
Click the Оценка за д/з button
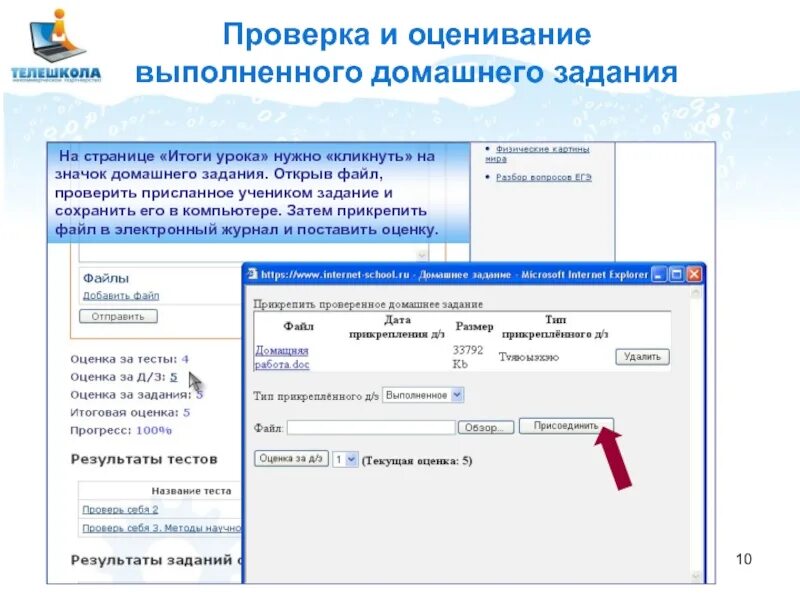point(291,458)
